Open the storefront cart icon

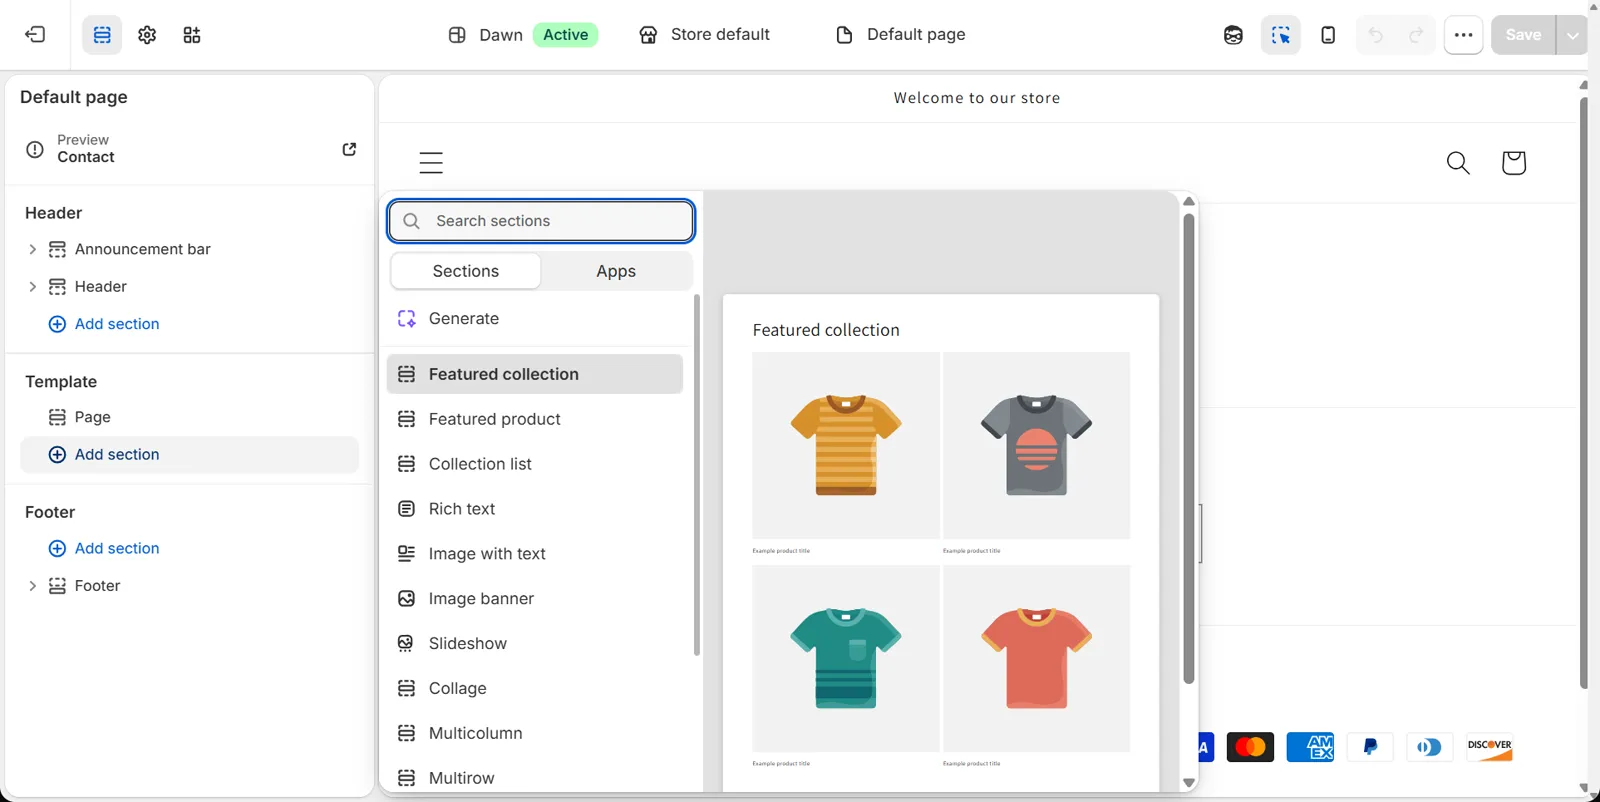pyautogui.click(x=1514, y=163)
